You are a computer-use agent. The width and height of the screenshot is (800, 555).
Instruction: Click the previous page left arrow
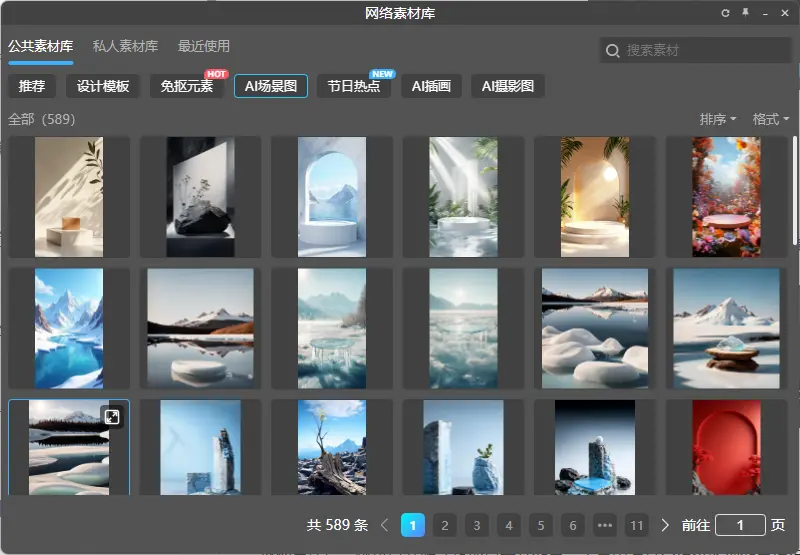coord(385,525)
